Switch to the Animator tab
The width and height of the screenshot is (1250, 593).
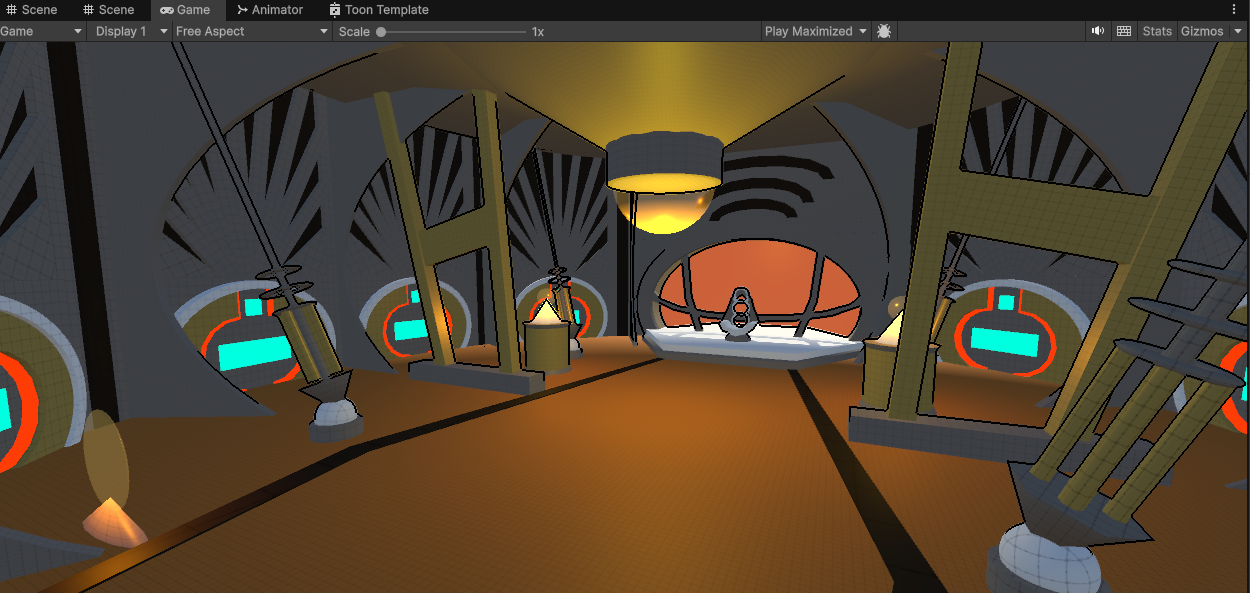point(270,10)
